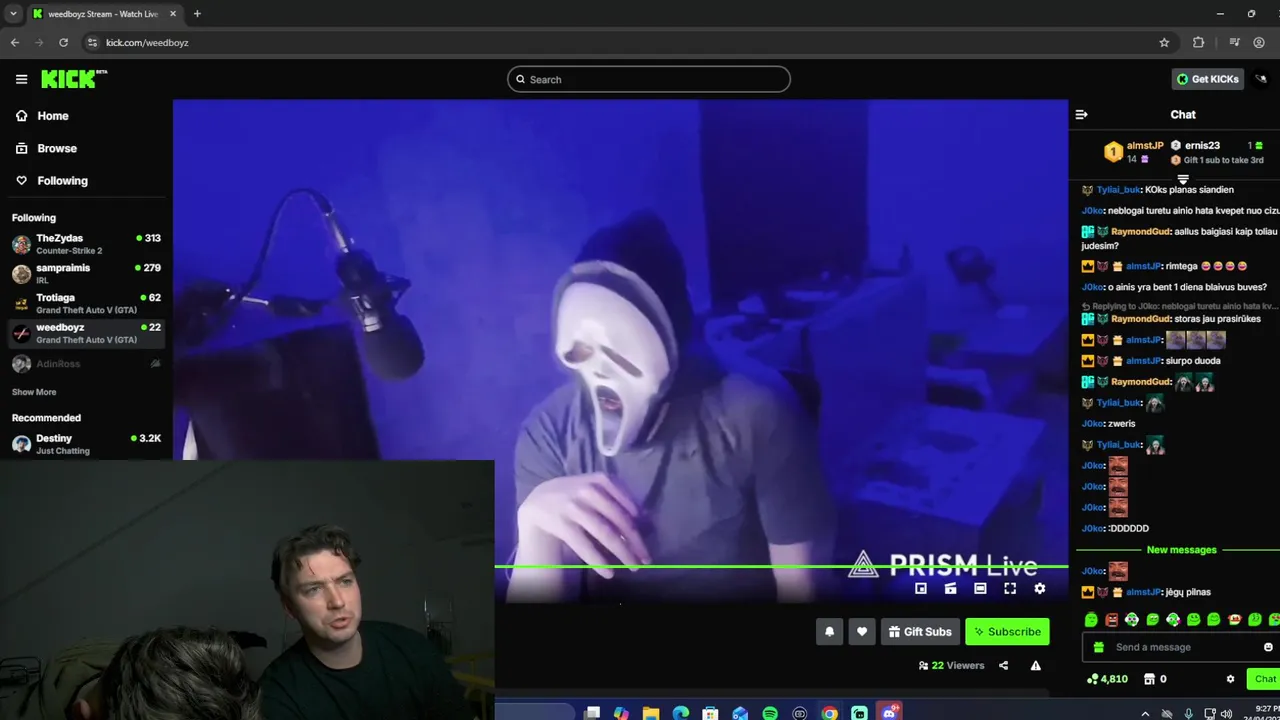Screen dimensions: 1280x720
Task: Toggle theater mode on the video
Action: 980,589
